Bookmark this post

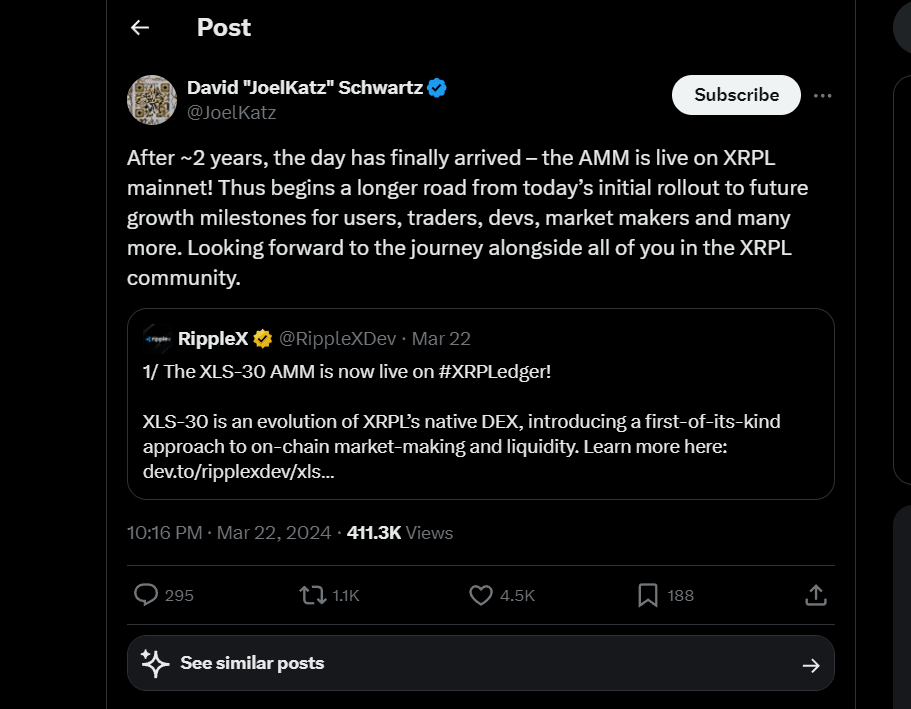pyautogui.click(x=648, y=595)
